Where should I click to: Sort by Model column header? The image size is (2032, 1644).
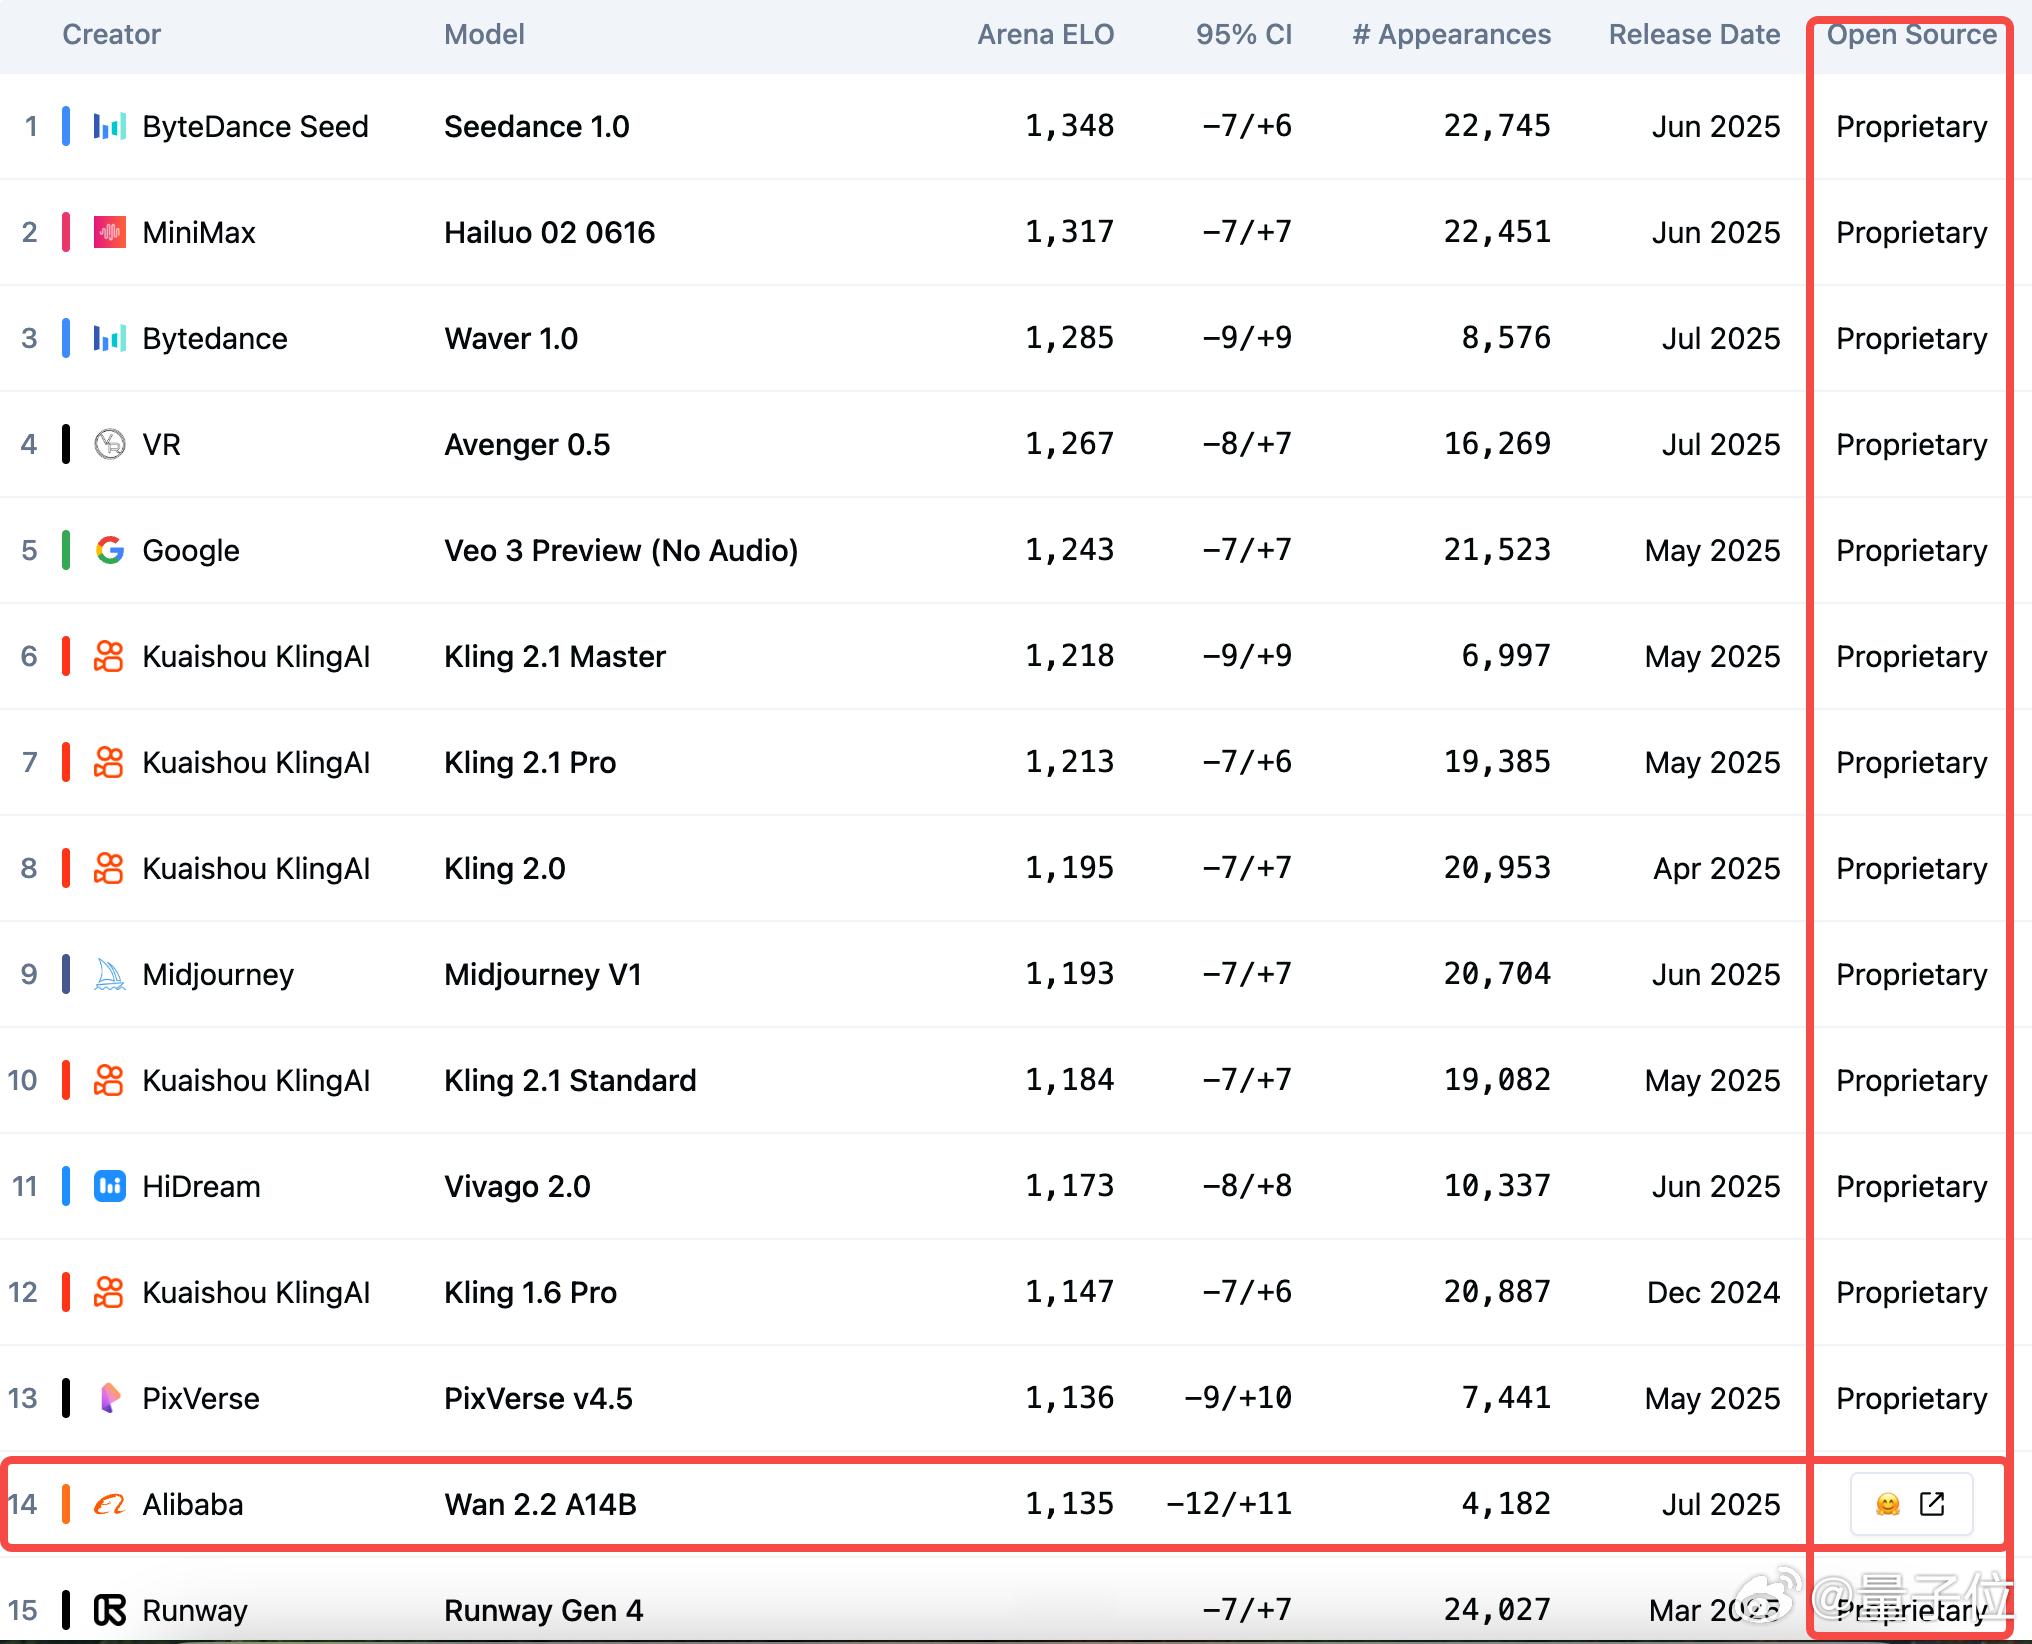pyautogui.click(x=484, y=35)
